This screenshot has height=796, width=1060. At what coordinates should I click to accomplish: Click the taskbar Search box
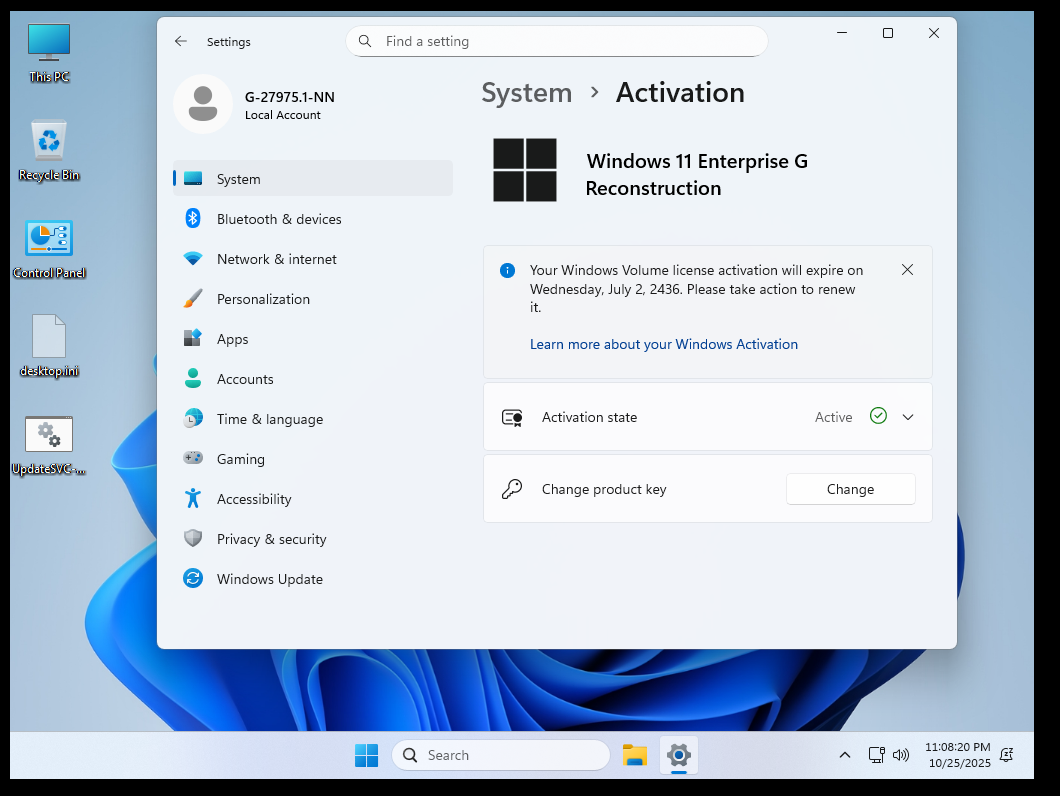coord(500,755)
